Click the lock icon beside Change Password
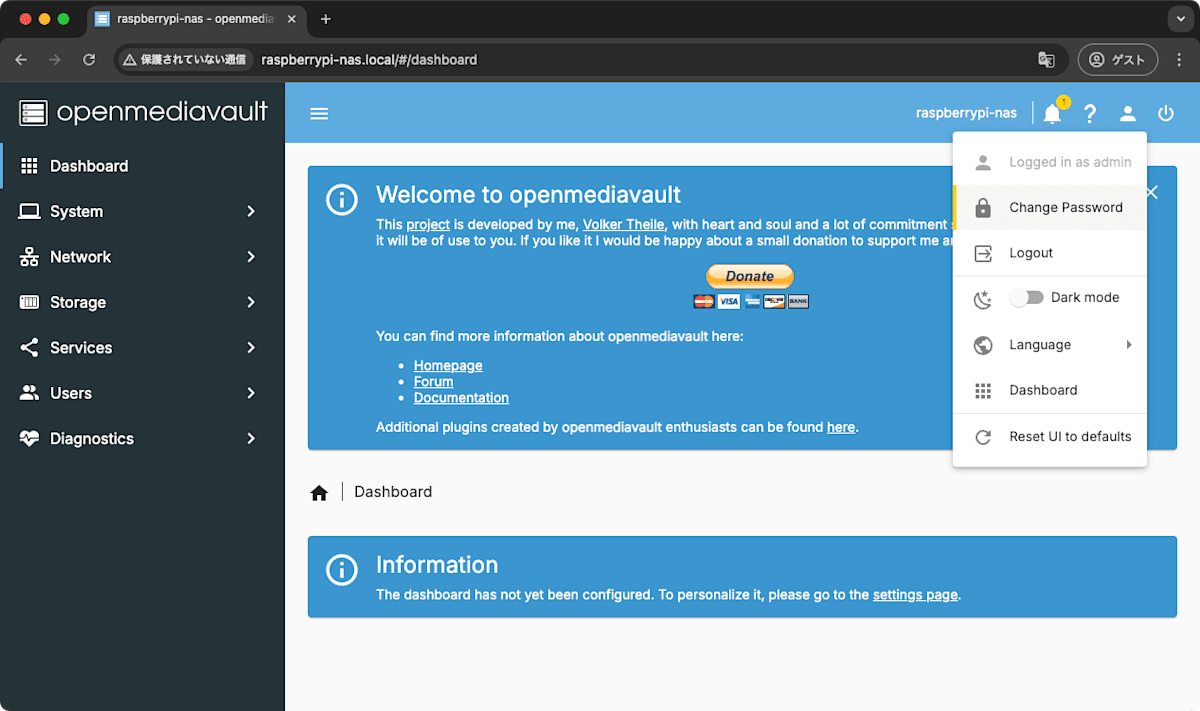The image size is (1200, 711). [x=983, y=208]
